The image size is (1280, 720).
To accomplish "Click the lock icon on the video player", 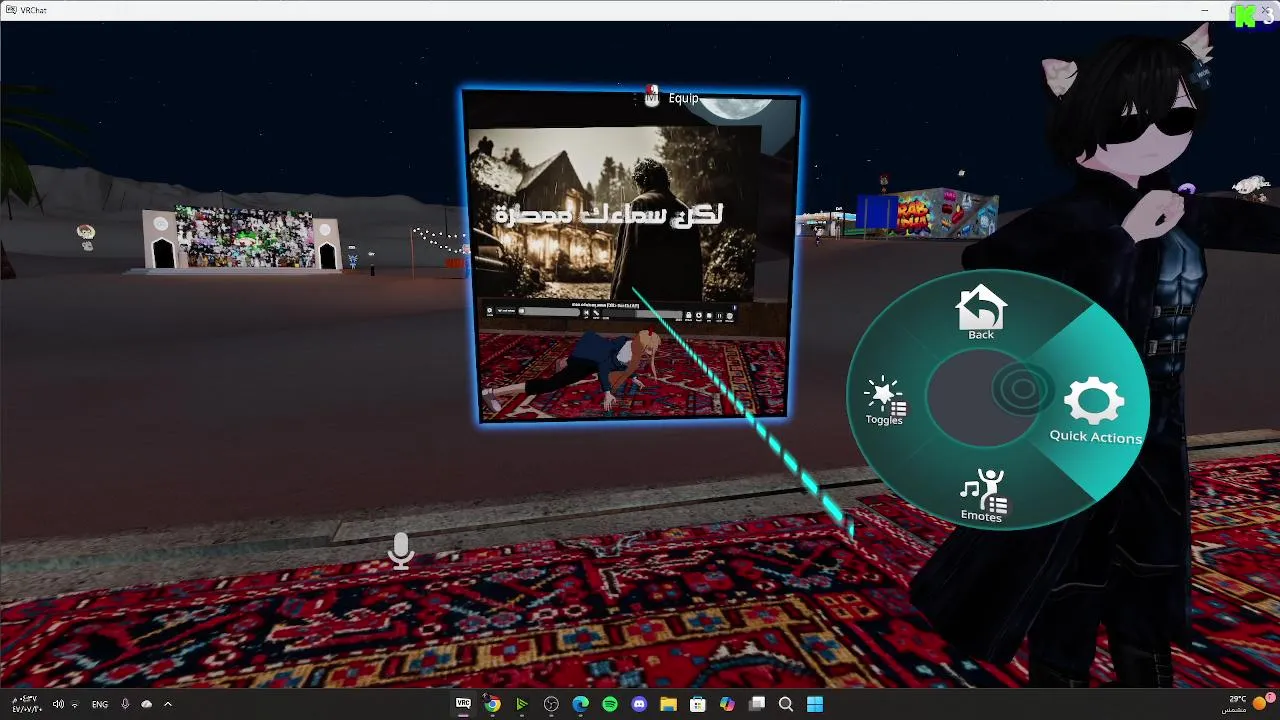I will point(688,316).
